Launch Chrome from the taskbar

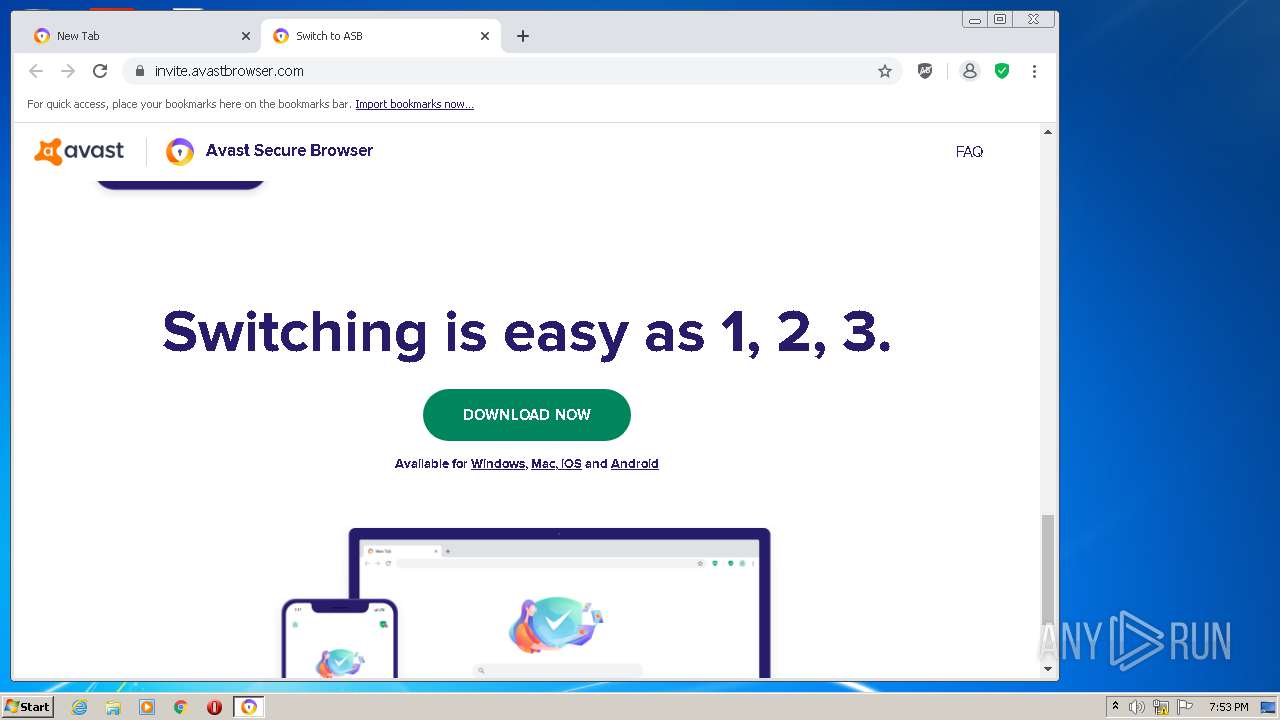click(181, 707)
